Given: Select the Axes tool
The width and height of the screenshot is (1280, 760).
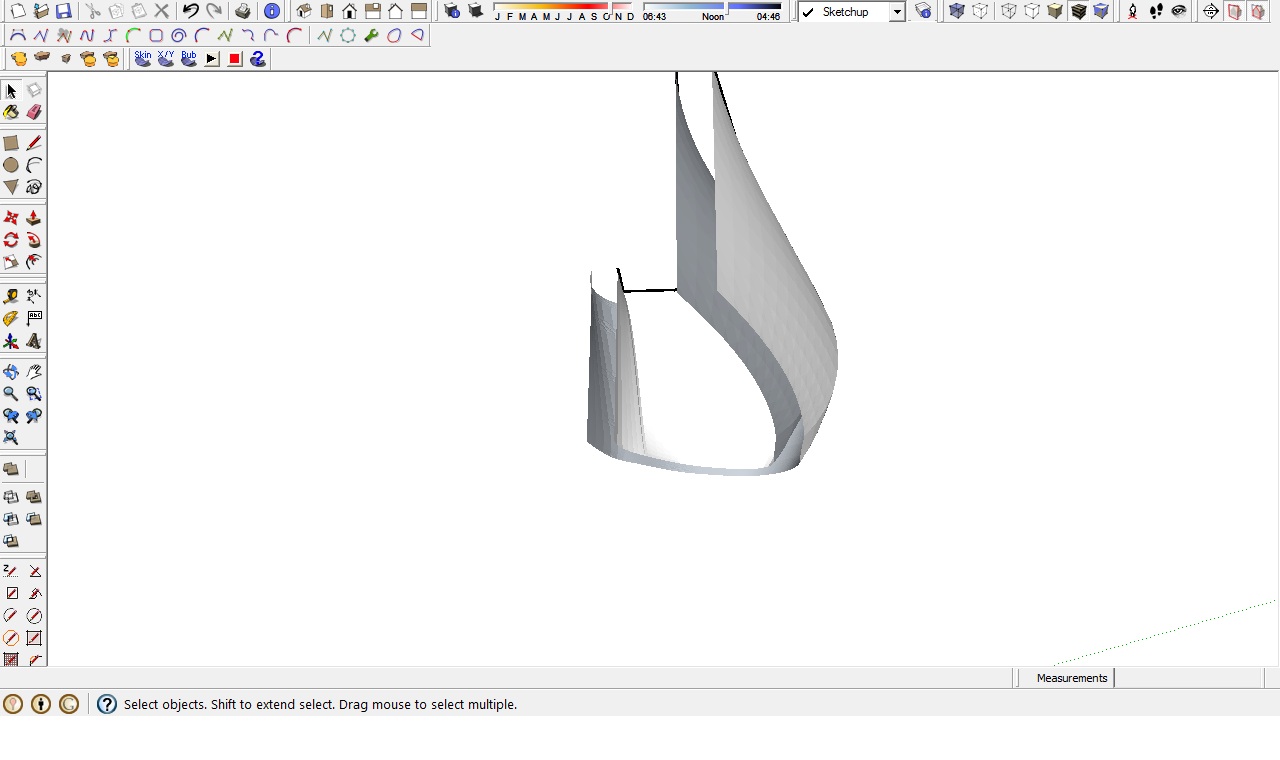Looking at the screenshot, I should point(11,341).
